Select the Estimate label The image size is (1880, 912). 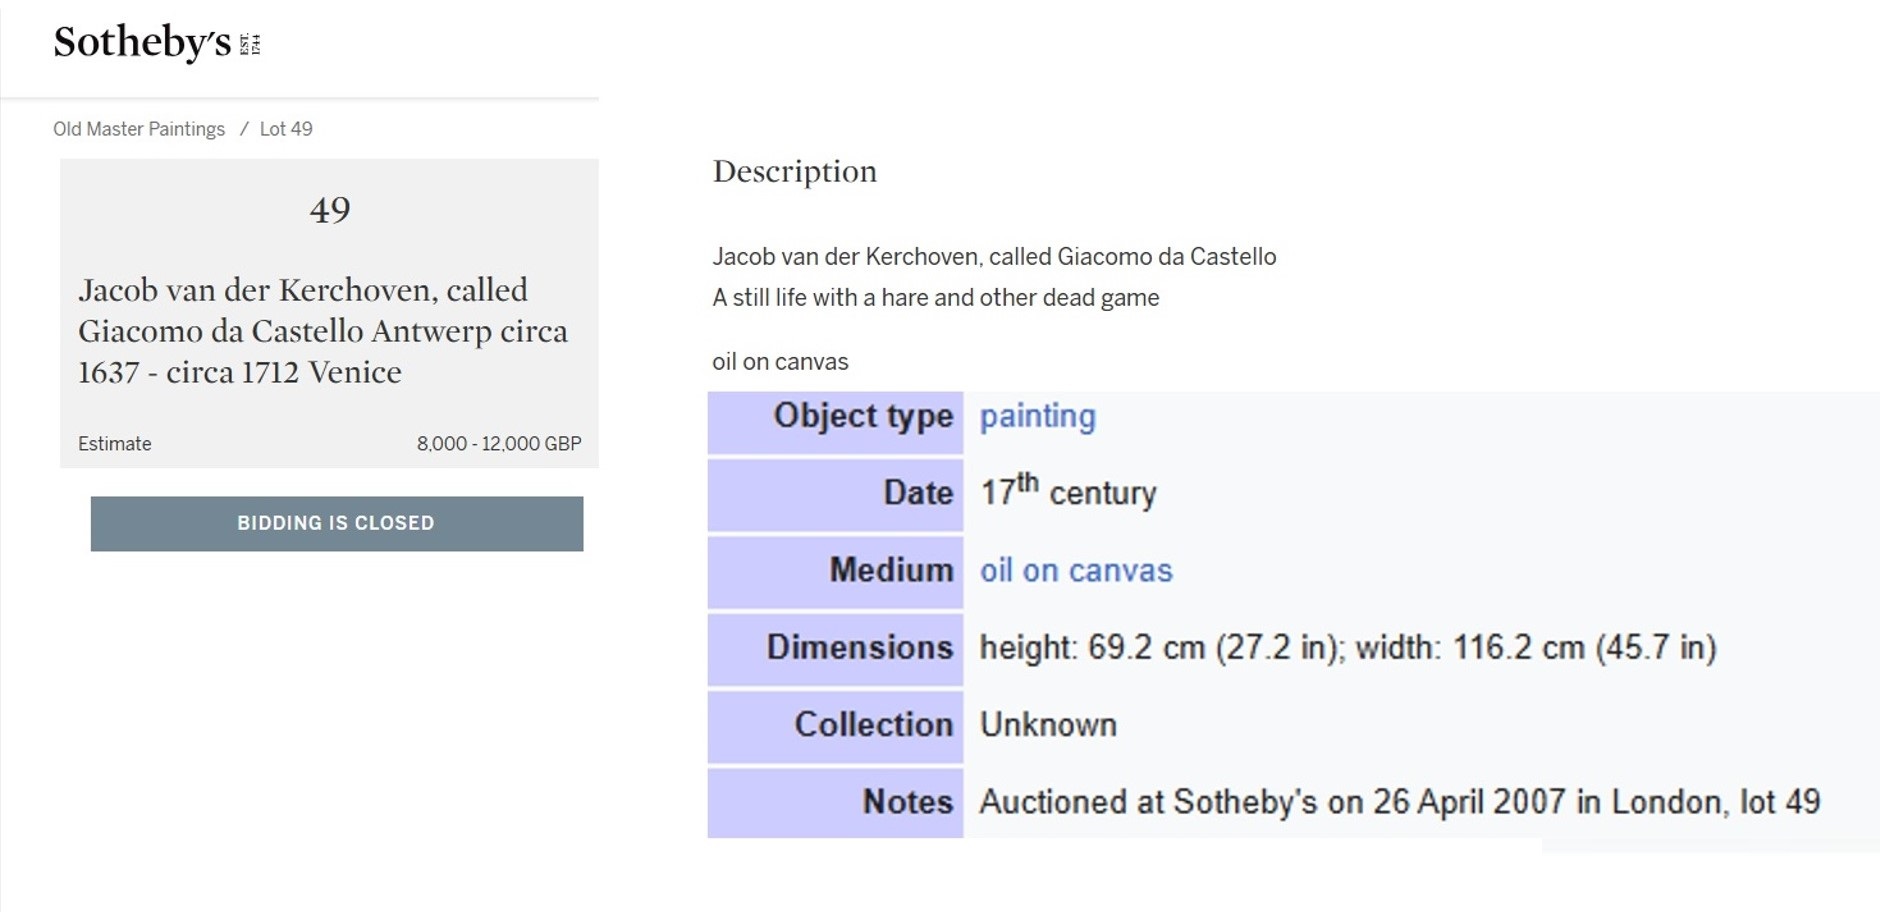[x=115, y=444]
